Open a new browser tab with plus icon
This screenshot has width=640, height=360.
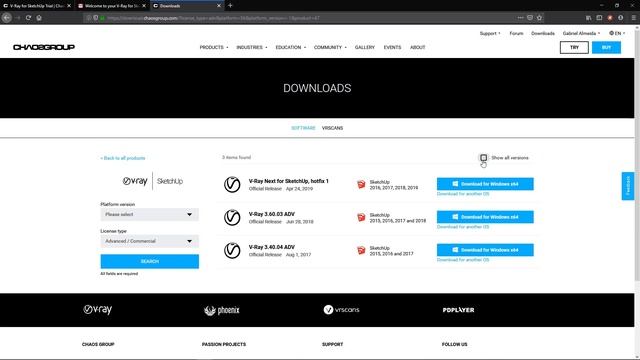[230, 6]
